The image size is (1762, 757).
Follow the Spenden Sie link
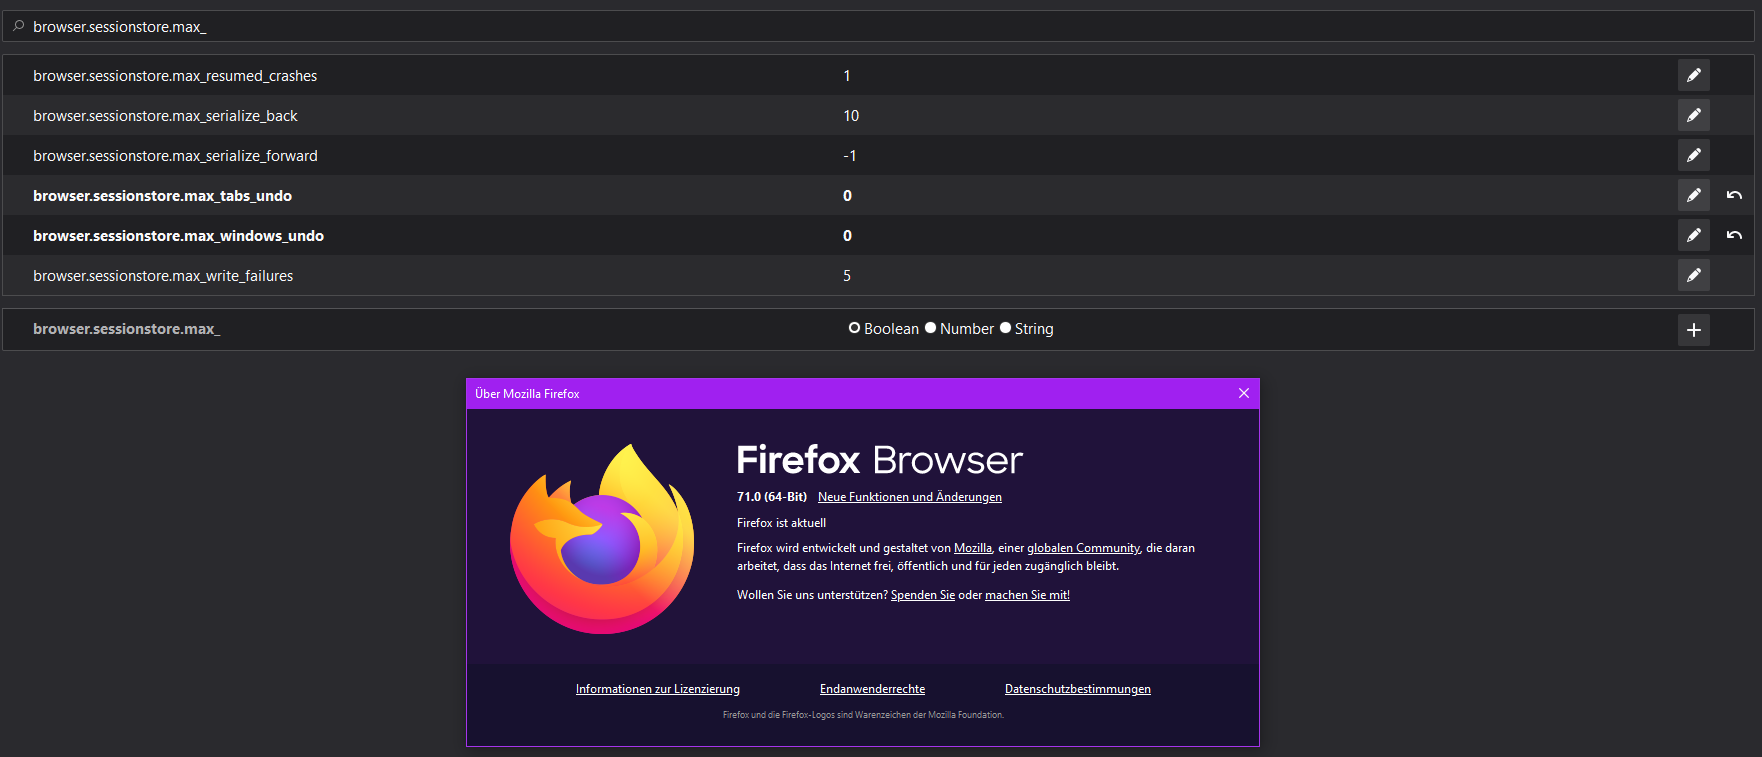pos(922,595)
